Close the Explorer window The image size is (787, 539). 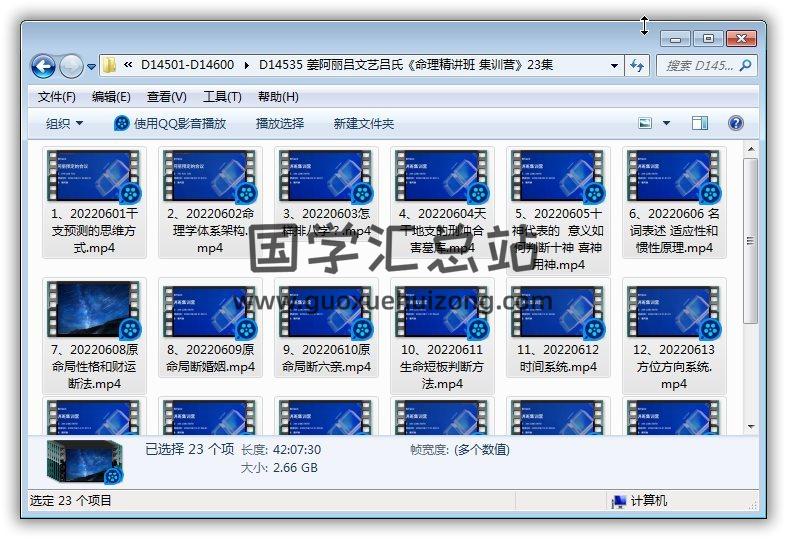click(741, 39)
